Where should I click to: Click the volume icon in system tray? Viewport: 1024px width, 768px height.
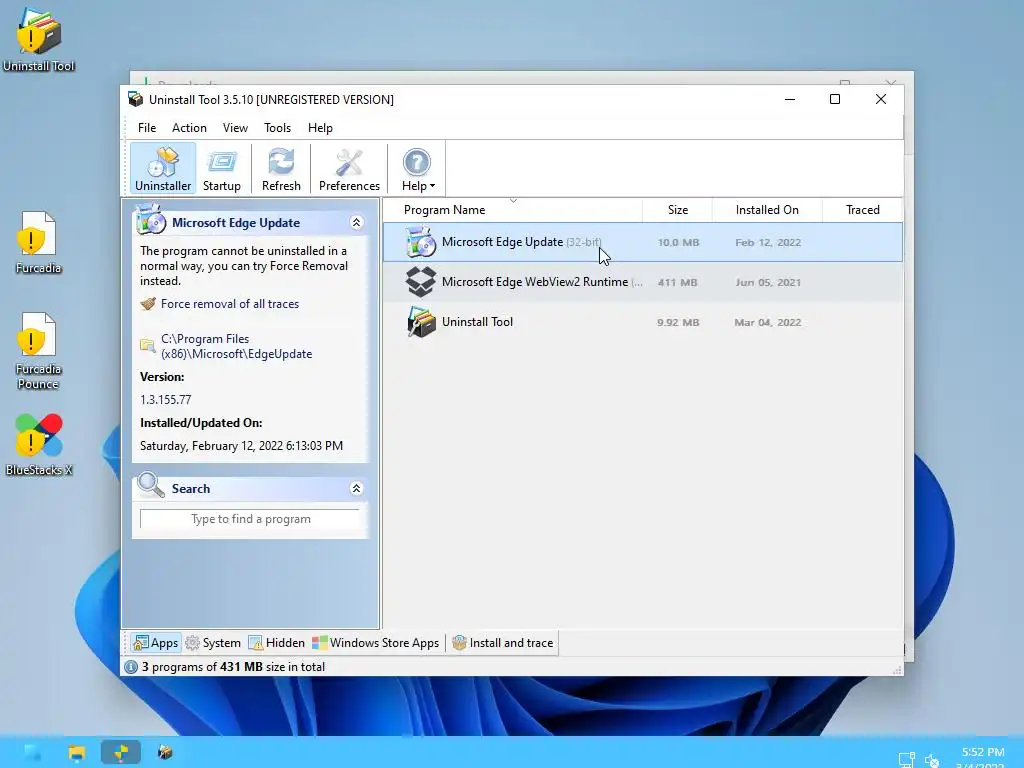932,760
